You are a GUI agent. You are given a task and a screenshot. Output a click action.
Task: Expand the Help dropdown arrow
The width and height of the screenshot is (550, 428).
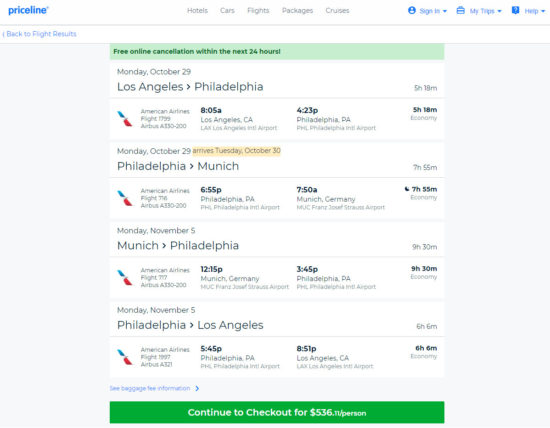tap(543, 11)
